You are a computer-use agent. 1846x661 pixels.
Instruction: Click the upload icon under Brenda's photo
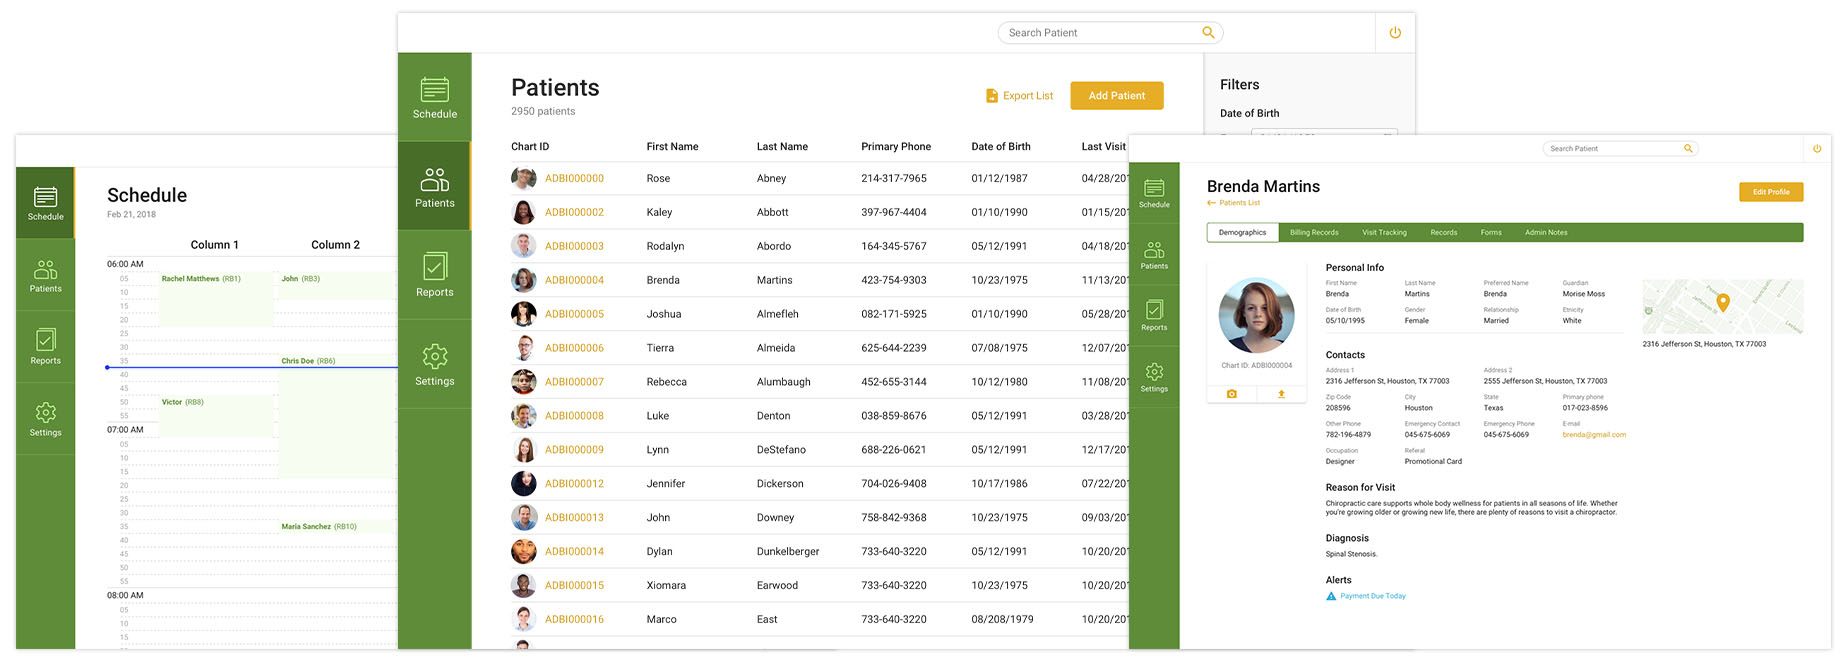[1281, 394]
